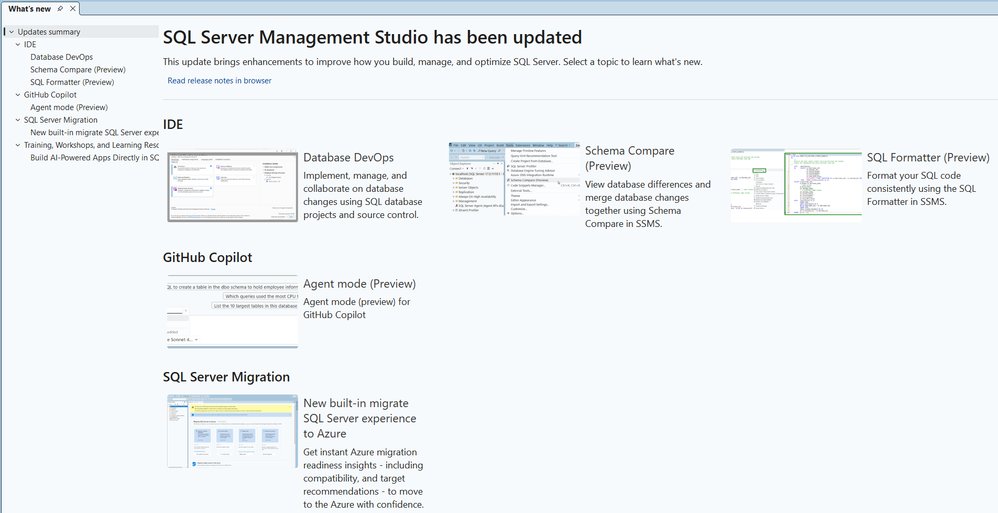998x513 pixels.
Task: Open Build AI-Powered Apps Directly tree entry
Action: pyautogui.click(x=94, y=158)
